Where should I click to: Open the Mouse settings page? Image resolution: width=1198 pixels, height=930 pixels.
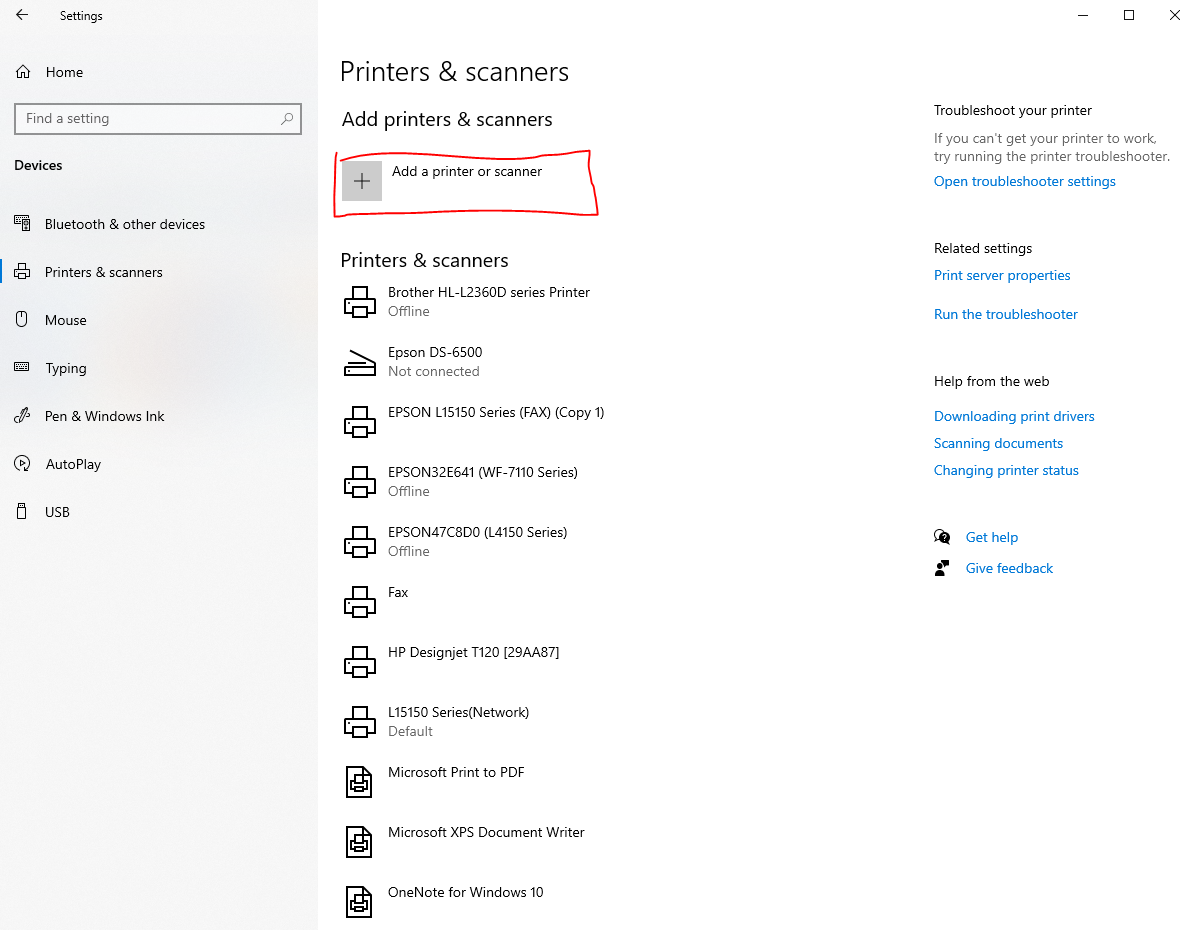coord(66,320)
